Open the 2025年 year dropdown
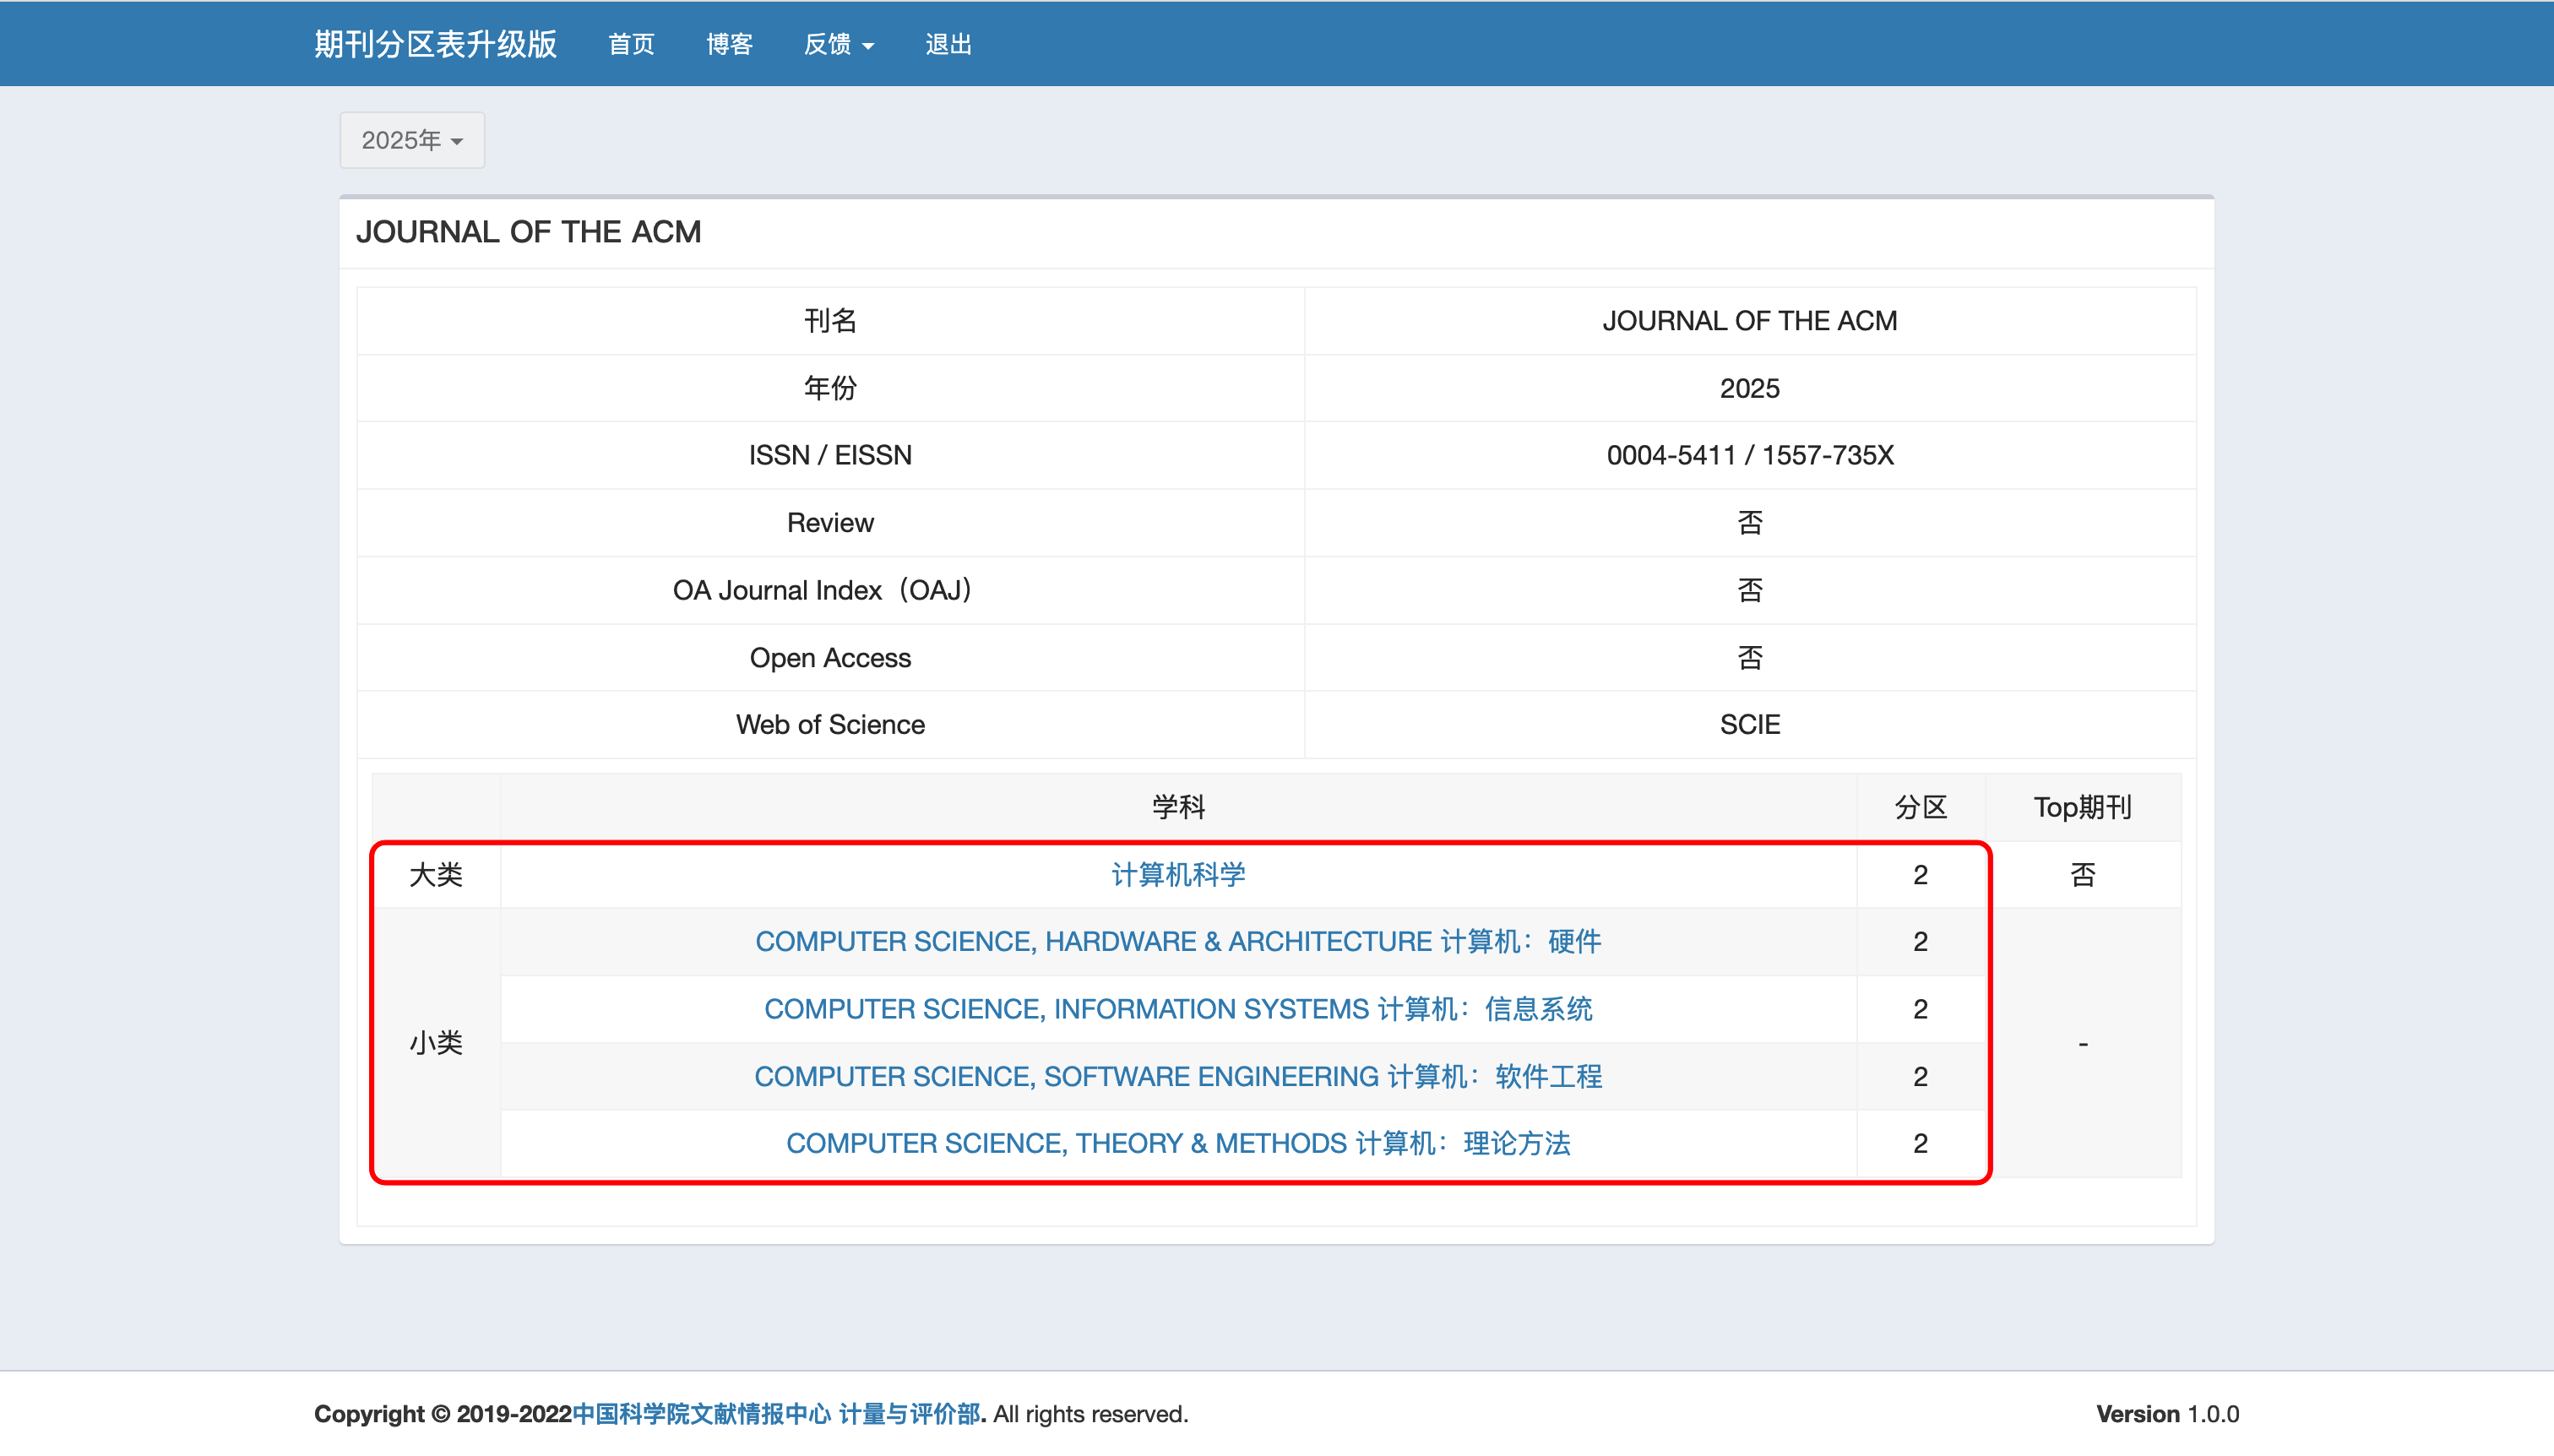This screenshot has height=1456, width=2554. (411, 140)
